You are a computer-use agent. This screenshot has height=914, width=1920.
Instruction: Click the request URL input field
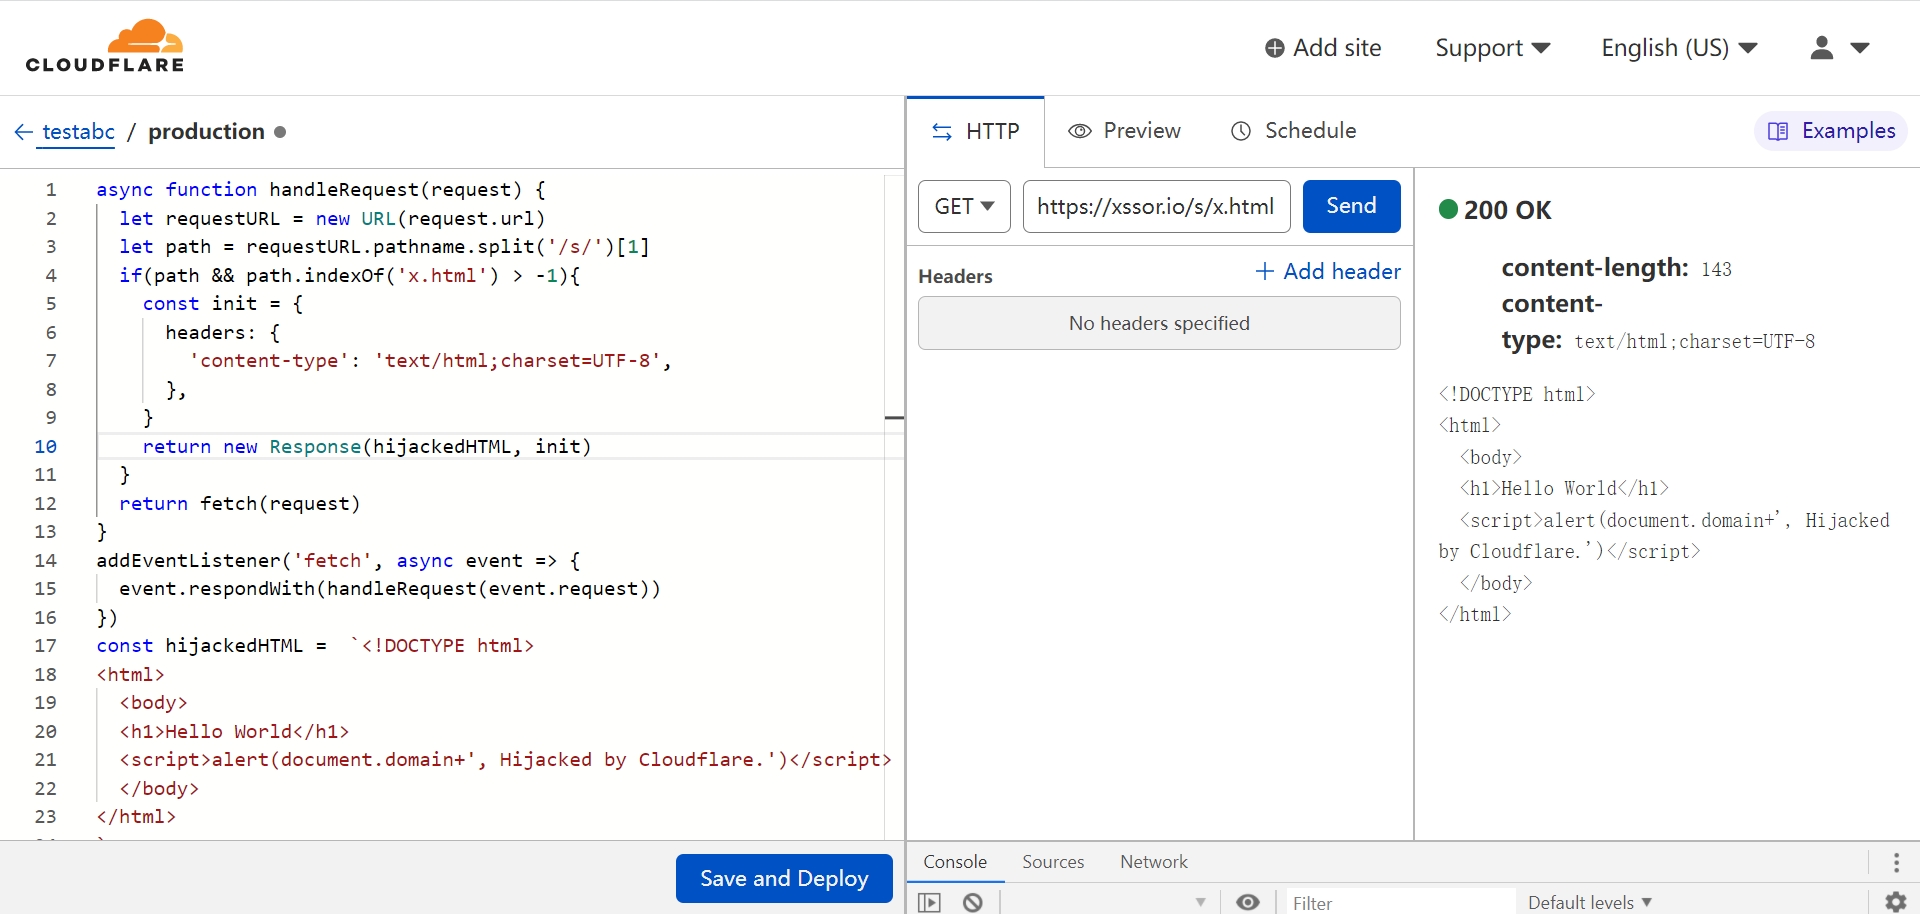(1156, 206)
